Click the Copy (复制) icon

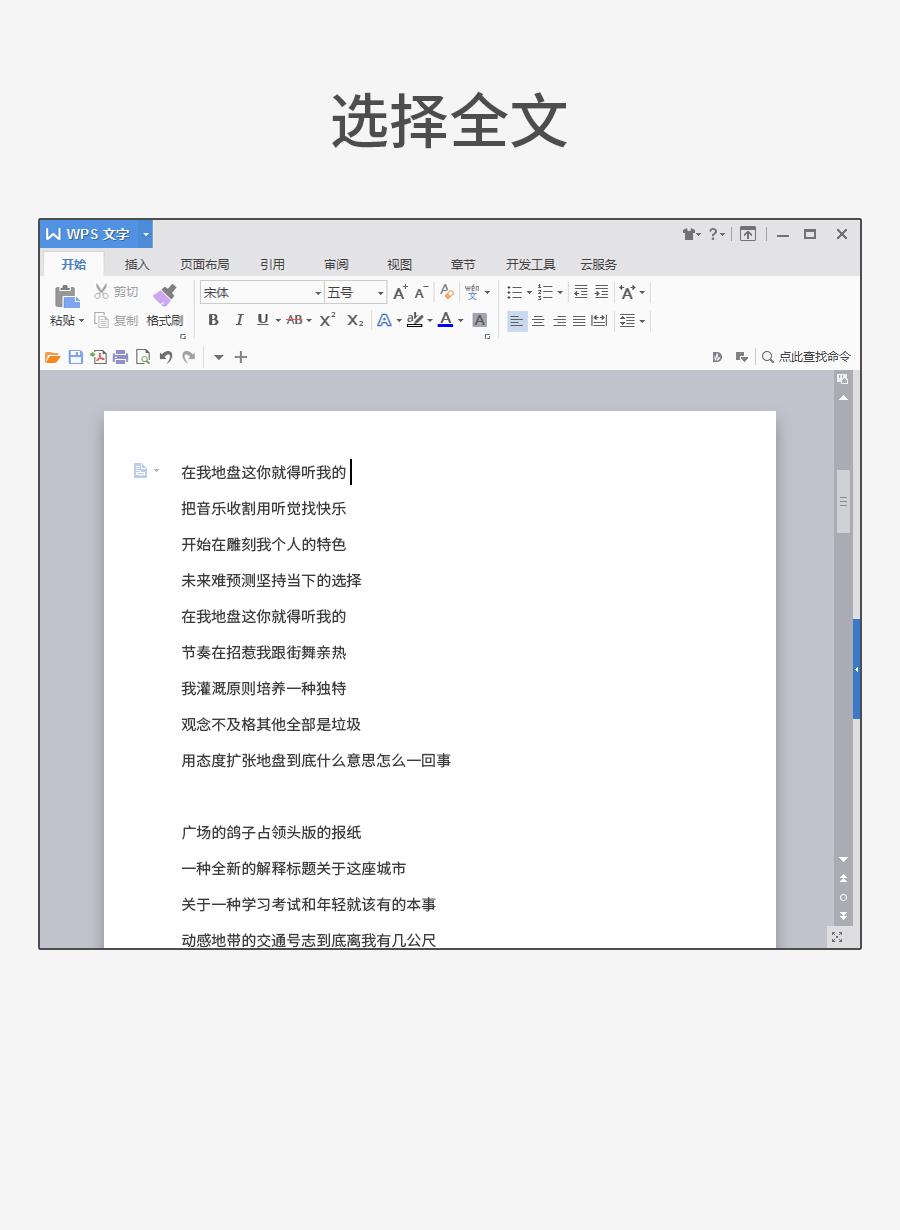(101, 320)
